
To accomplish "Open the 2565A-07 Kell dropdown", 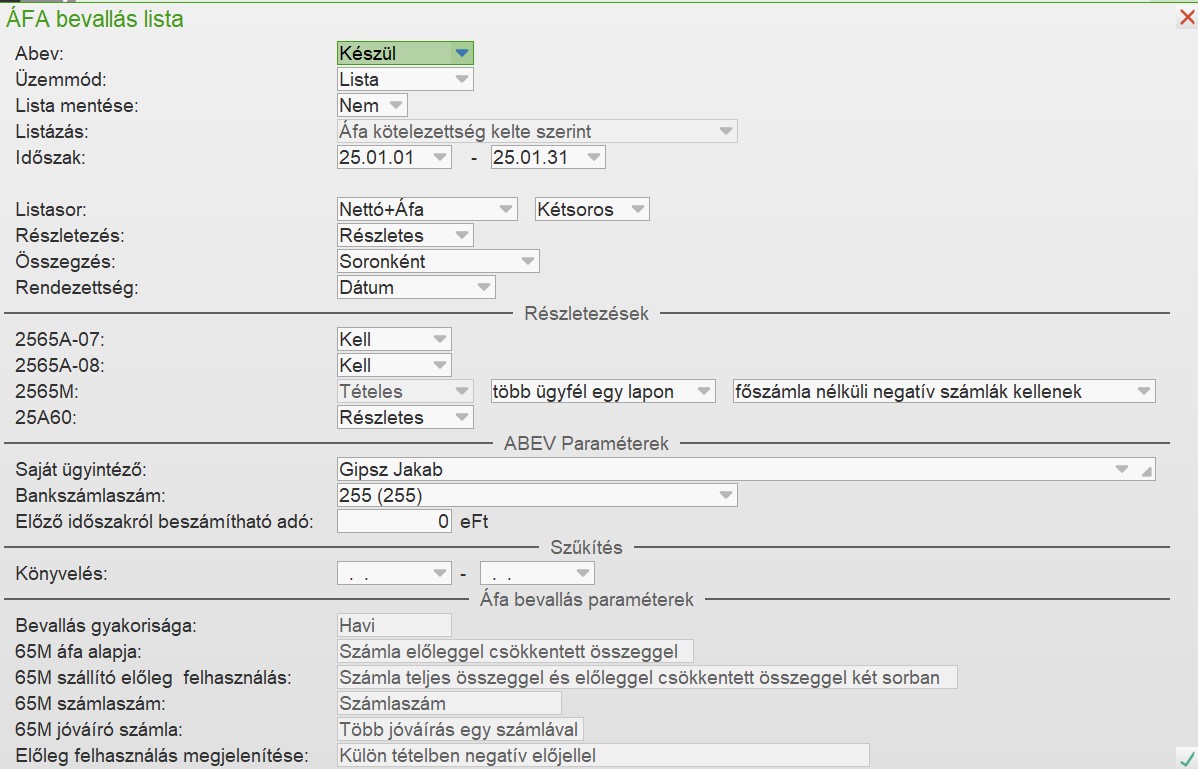I will tap(394, 339).
